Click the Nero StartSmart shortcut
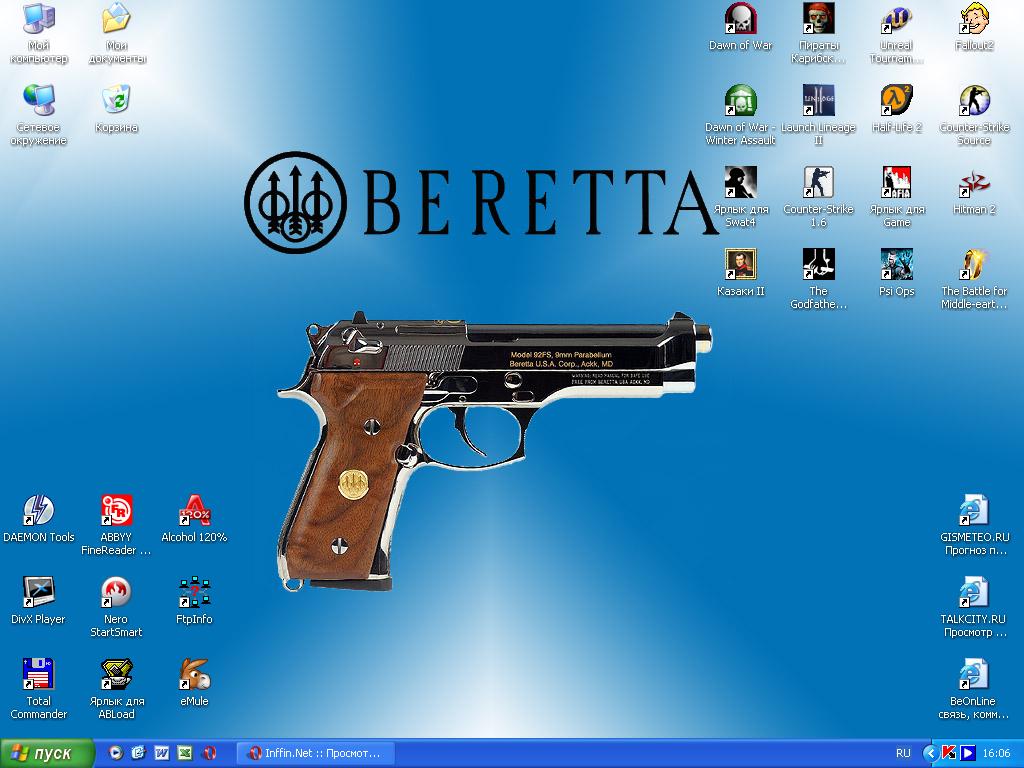The width and height of the screenshot is (1024, 768). [116, 593]
